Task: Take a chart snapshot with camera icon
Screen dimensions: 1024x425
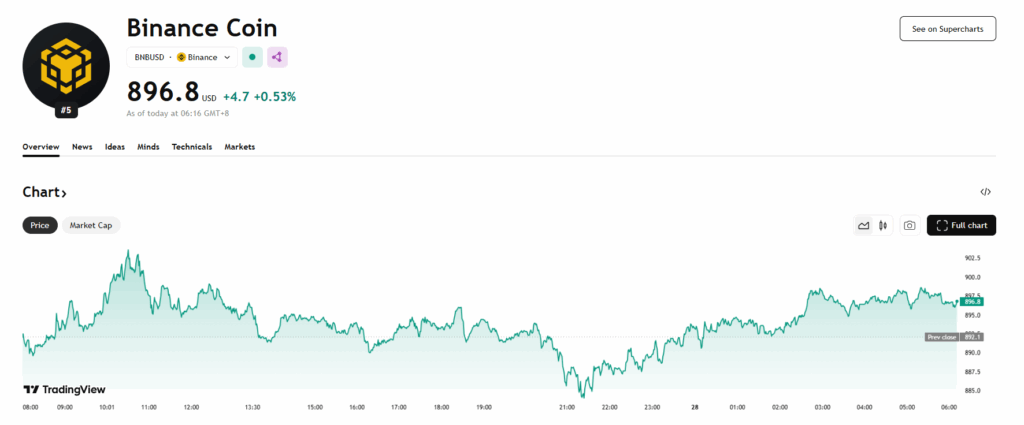Action: coord(909,226)
